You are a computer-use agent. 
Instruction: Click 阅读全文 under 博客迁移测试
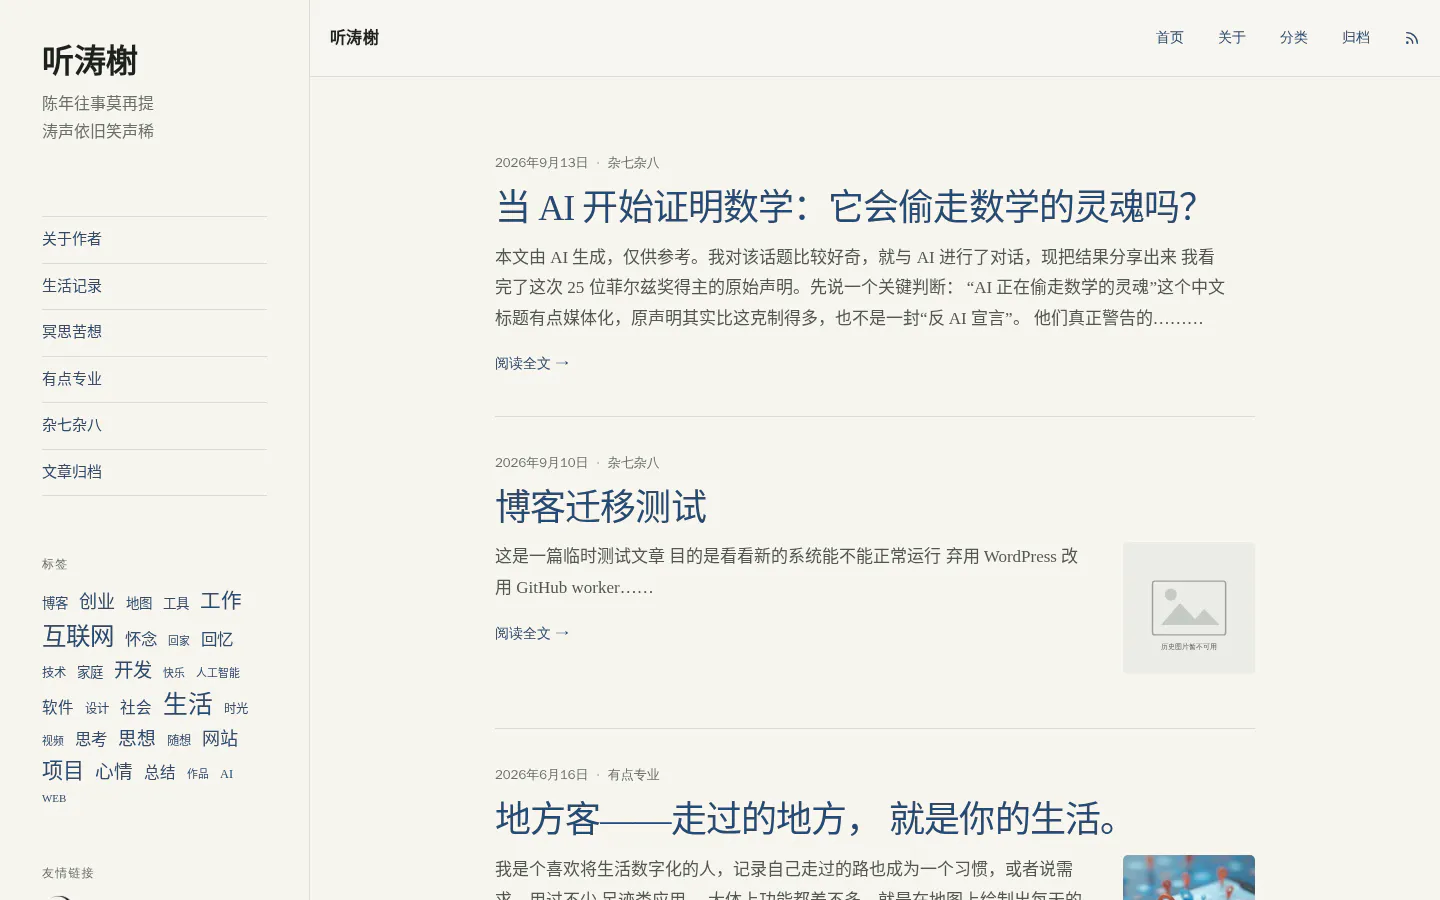[x=532, y=633]
